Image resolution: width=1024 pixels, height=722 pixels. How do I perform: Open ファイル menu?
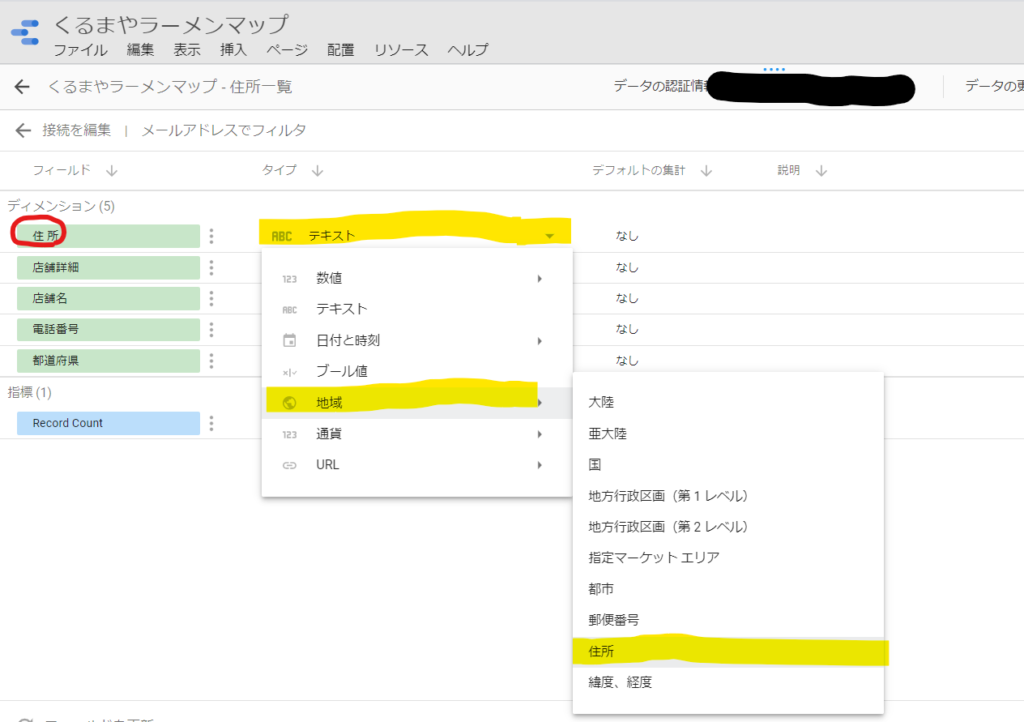80,50
